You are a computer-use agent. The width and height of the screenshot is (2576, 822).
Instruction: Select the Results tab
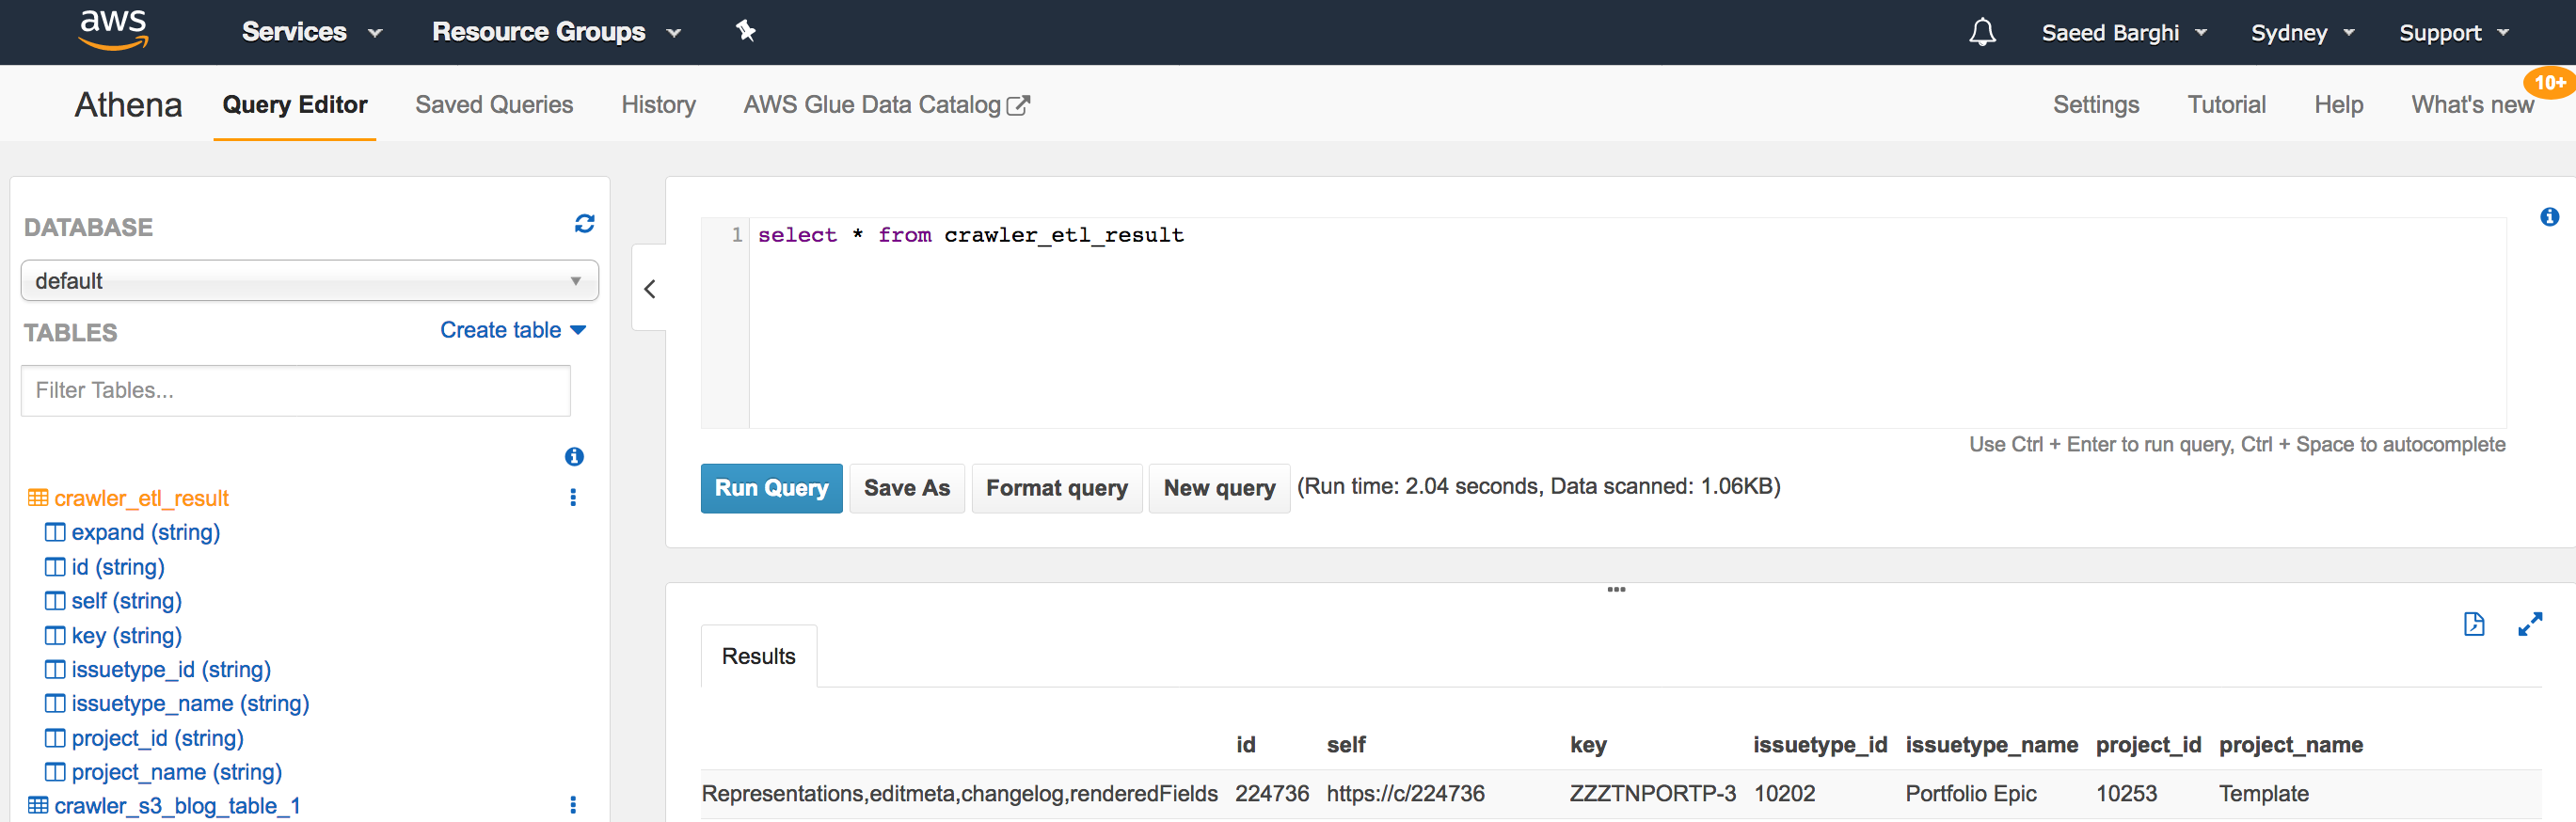coord(759,656)
